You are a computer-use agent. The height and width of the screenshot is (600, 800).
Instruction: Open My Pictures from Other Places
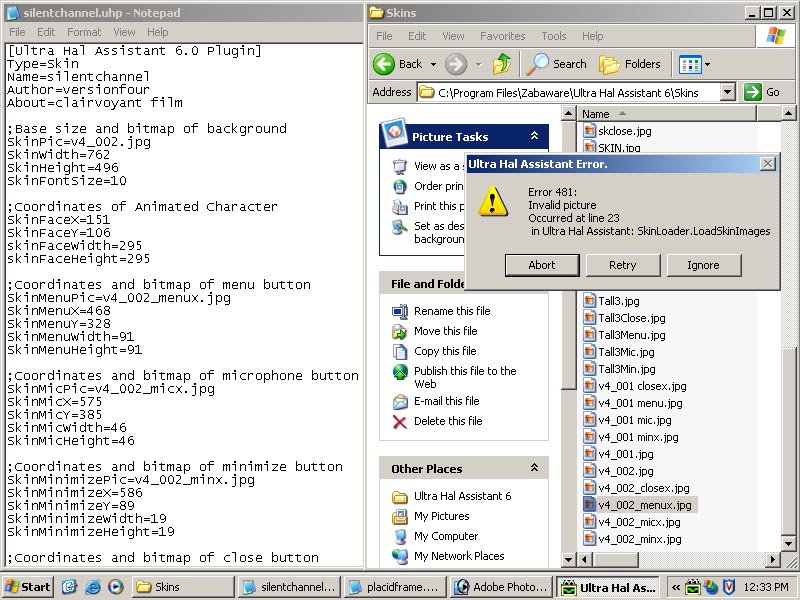[x=441, y=516]
